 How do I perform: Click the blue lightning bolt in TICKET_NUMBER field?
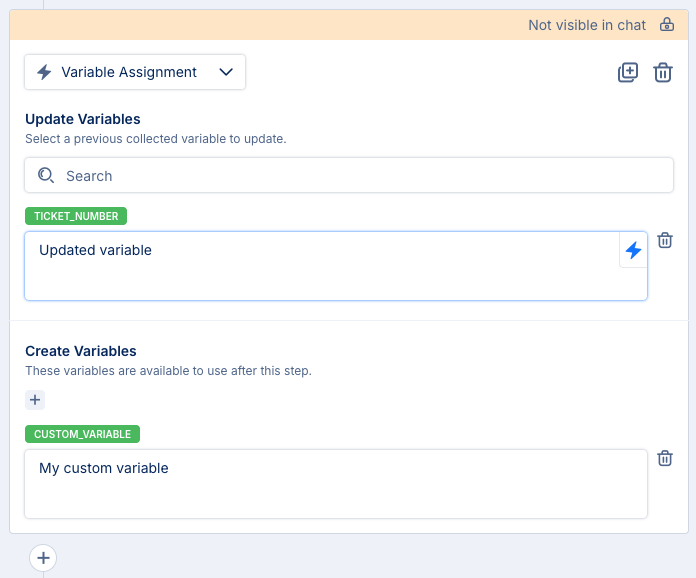click(x=633, y=251)
